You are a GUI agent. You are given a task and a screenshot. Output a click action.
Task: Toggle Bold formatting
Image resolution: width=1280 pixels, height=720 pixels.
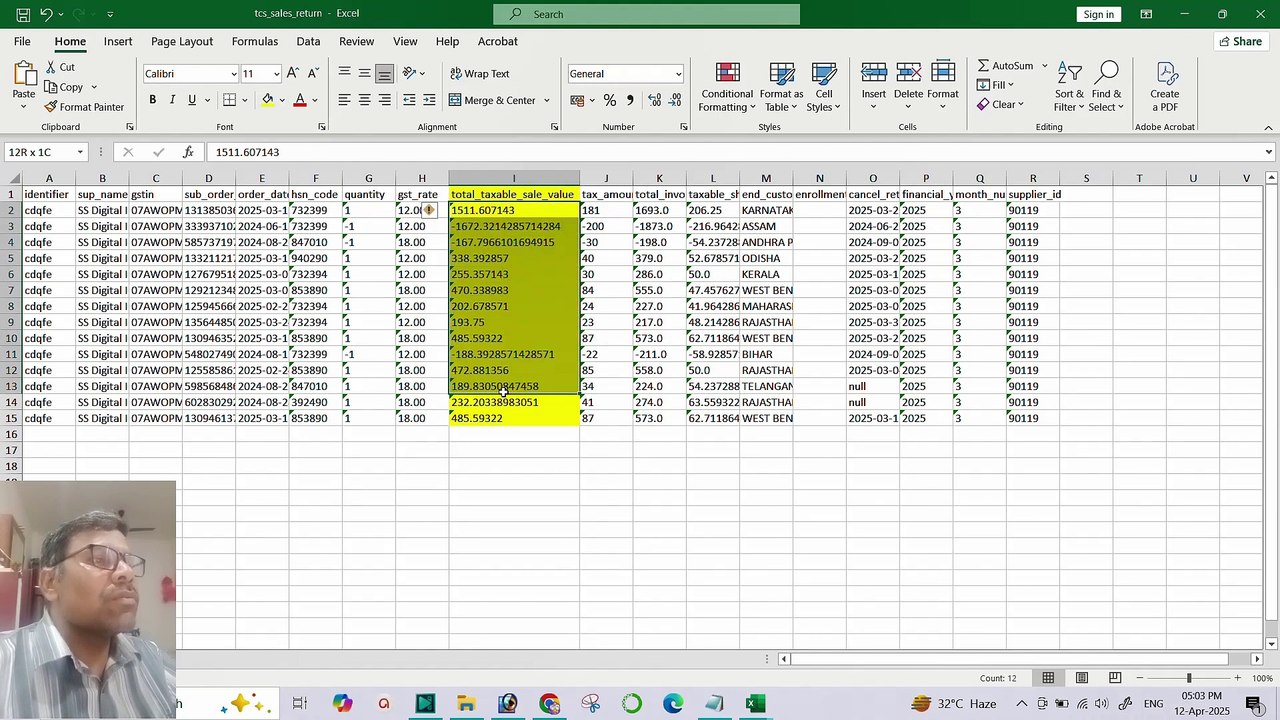[x=152, y=100]
